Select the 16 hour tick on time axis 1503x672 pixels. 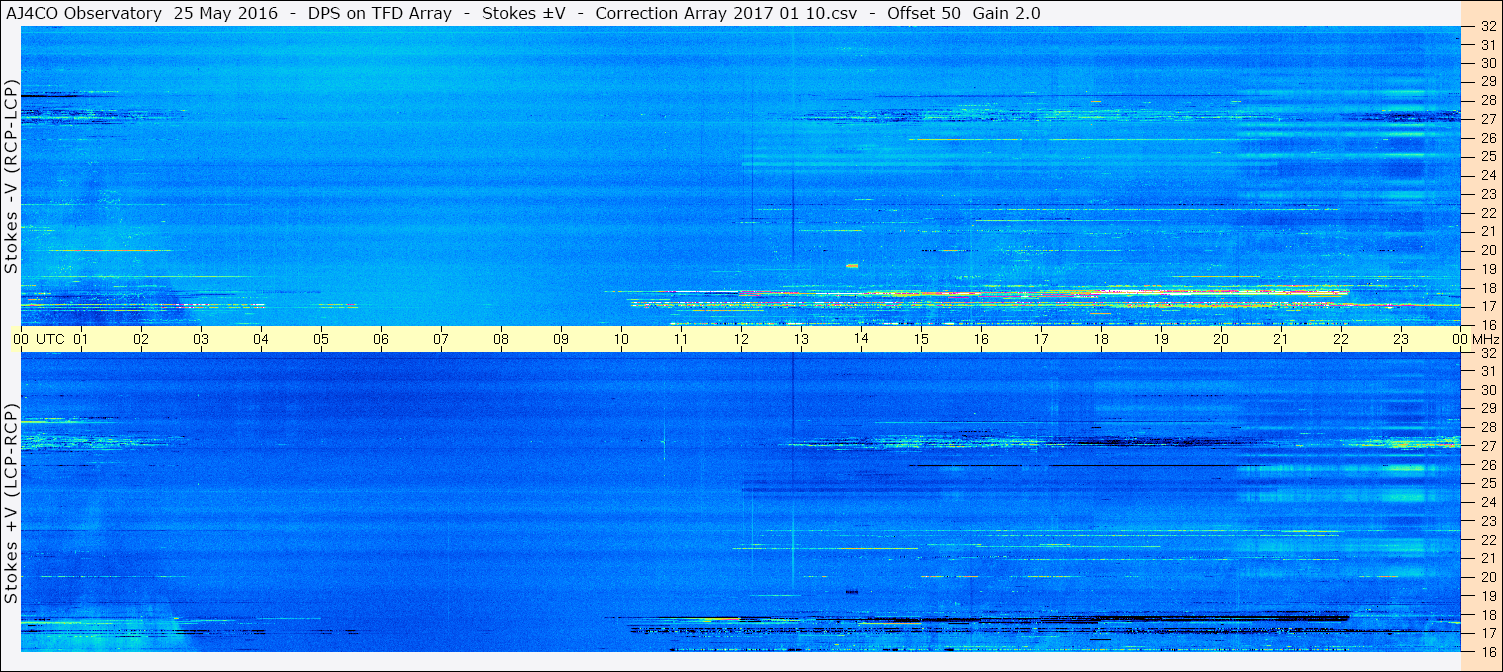click(981, 339)
